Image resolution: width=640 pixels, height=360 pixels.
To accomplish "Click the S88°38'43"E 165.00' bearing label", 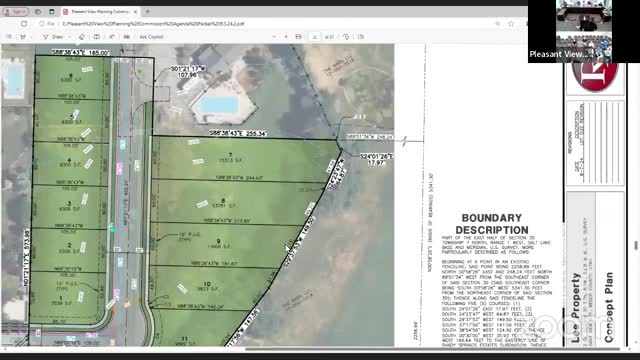I will click(x=81, y=53).
